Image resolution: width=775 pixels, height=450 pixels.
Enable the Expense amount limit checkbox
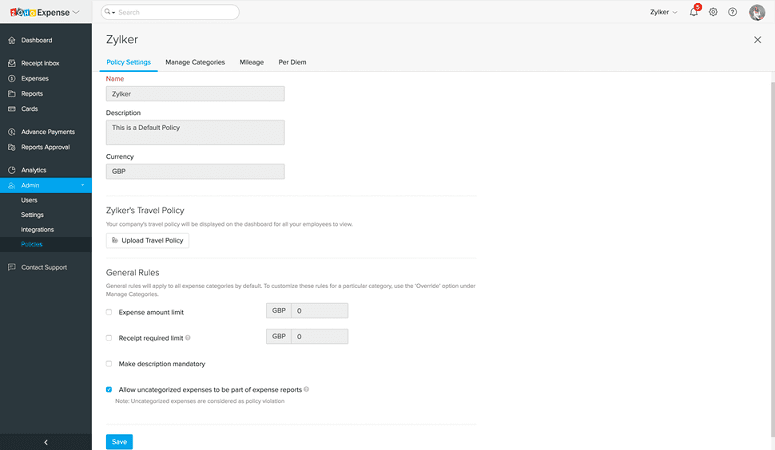(109, 312)
